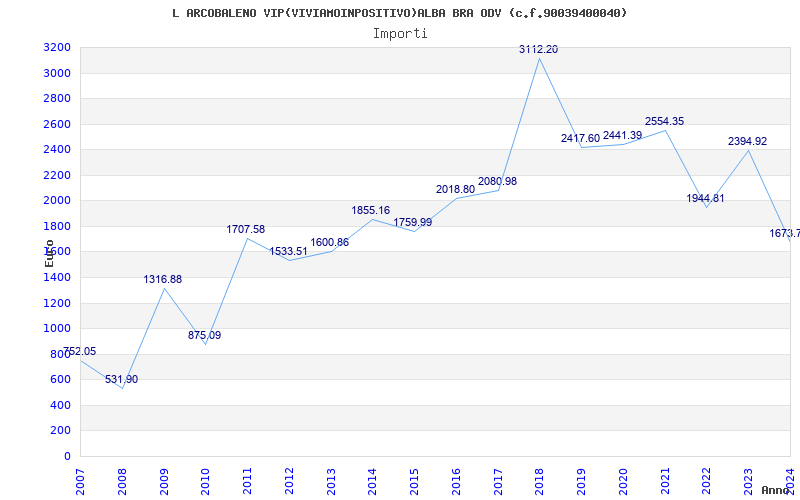Viewport: 800px width, 500px height.
Task: Click the 2600 y-axis value
Action: pos(57,124)
